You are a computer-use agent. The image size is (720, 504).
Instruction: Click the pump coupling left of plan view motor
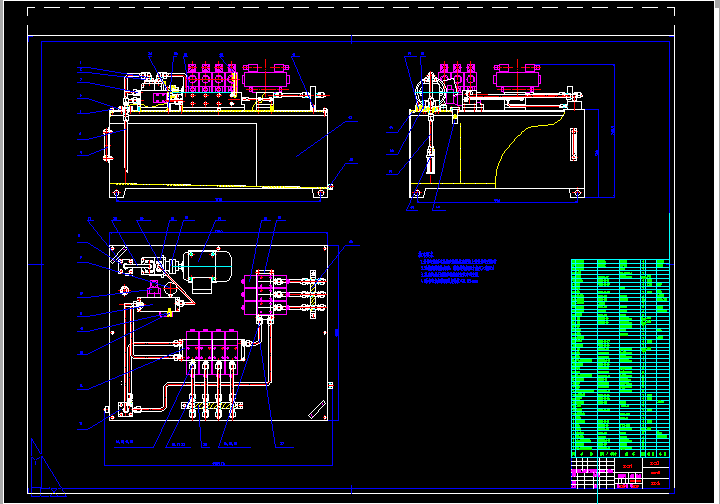(x=158, y=267)
